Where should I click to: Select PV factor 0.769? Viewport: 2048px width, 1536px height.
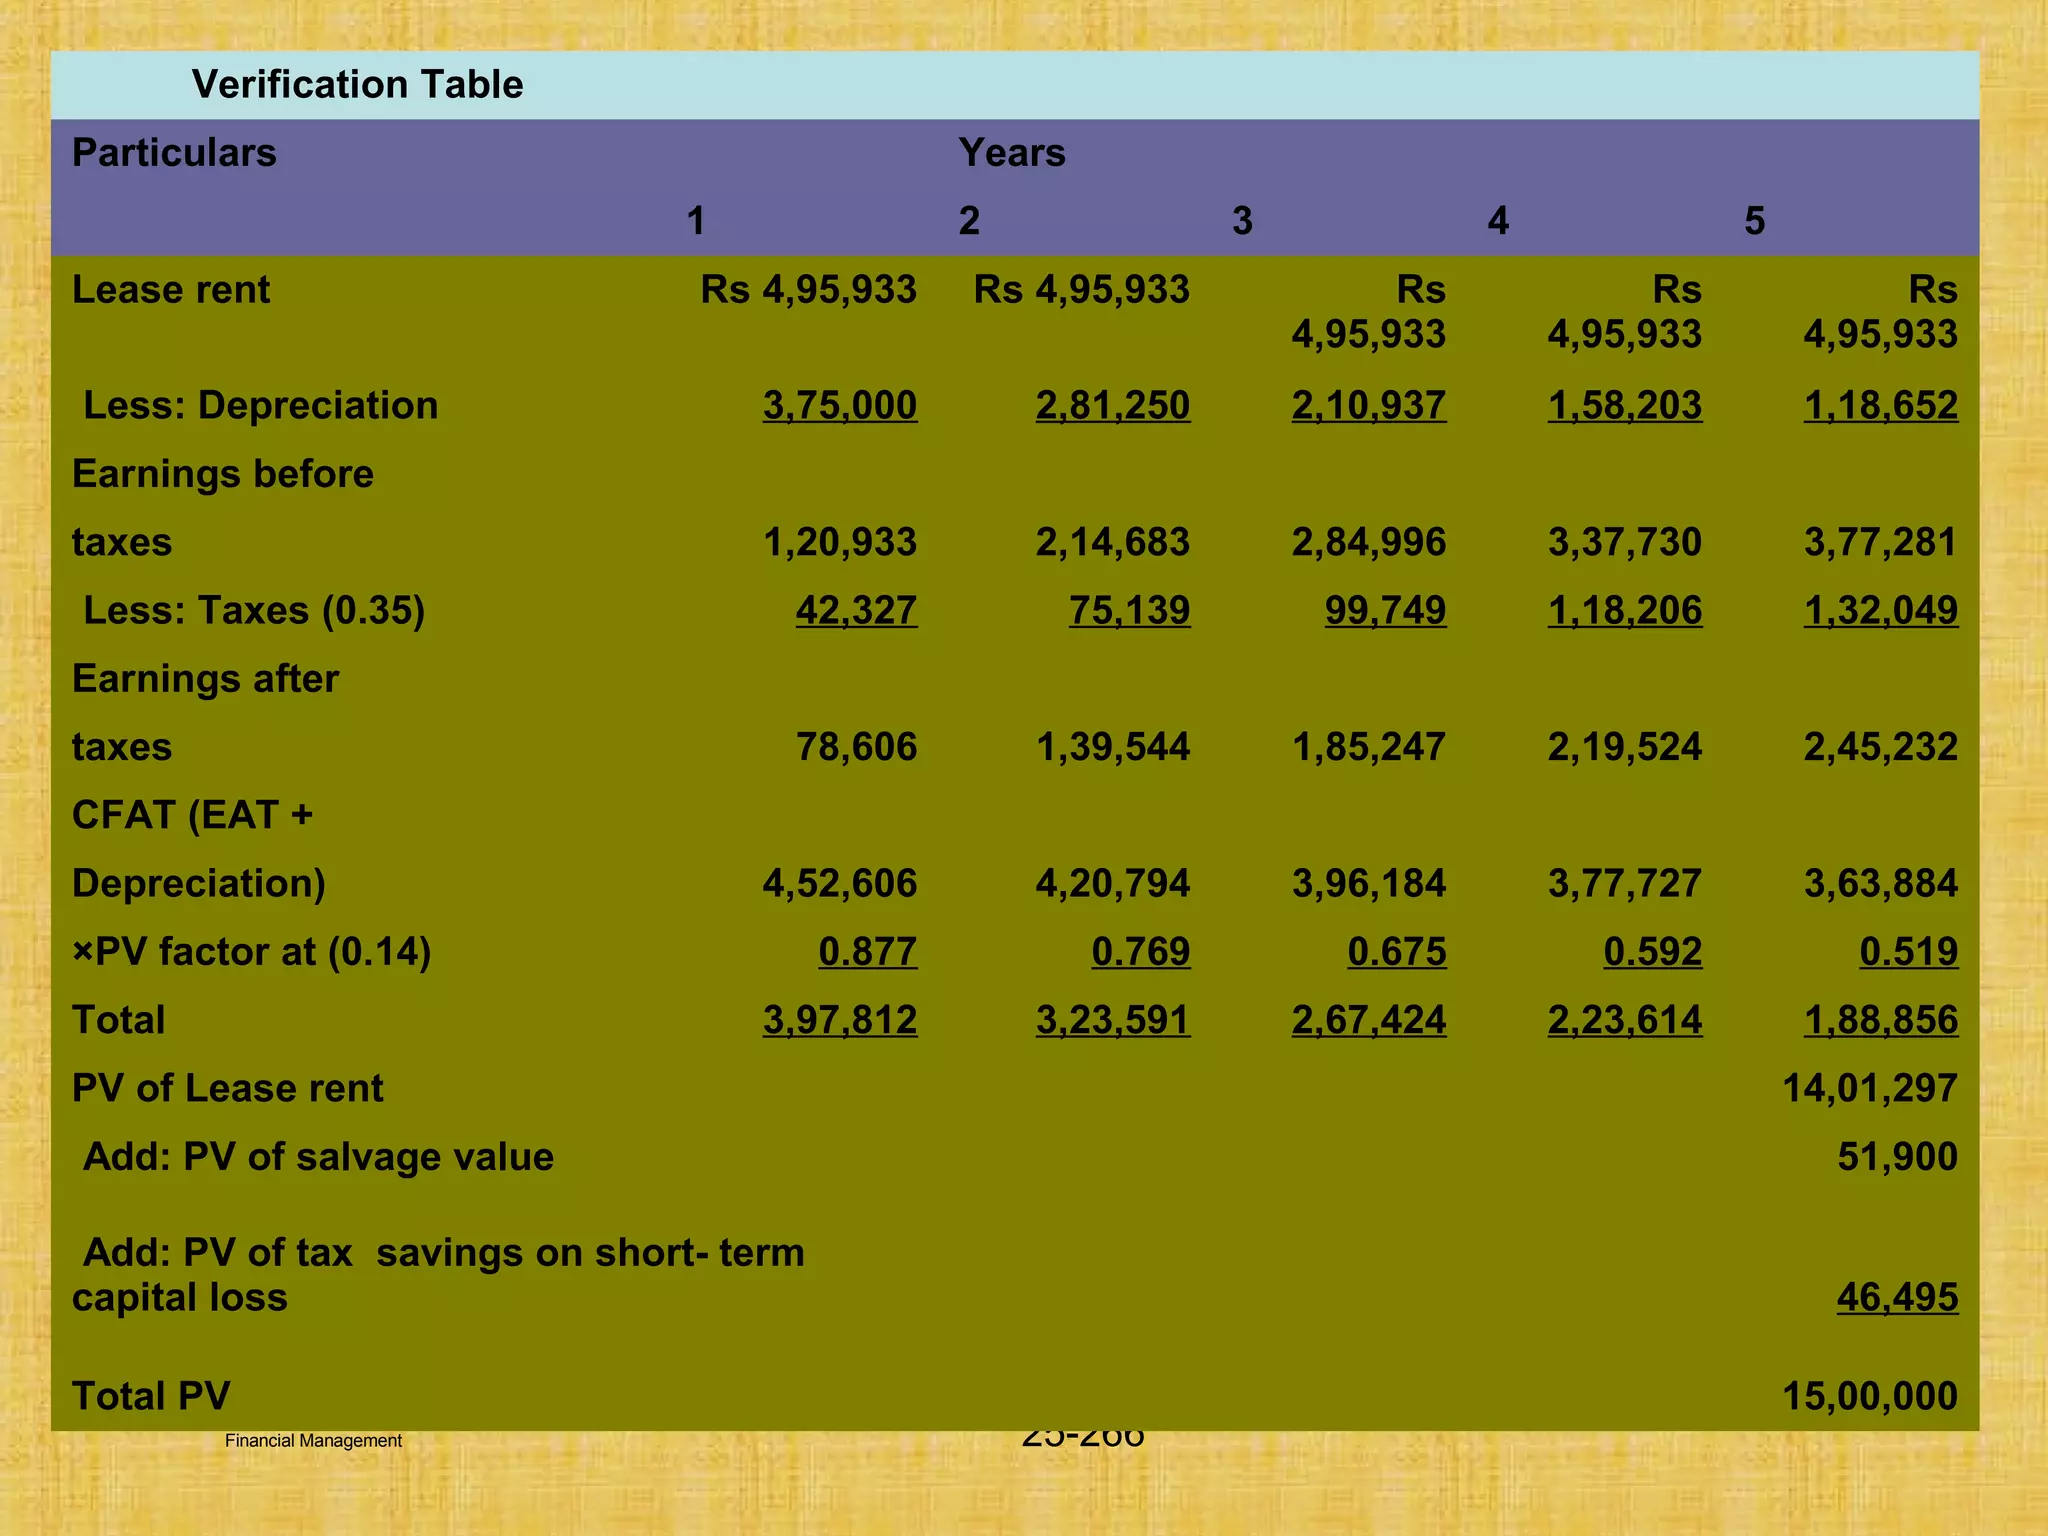tap(1141, 952)
